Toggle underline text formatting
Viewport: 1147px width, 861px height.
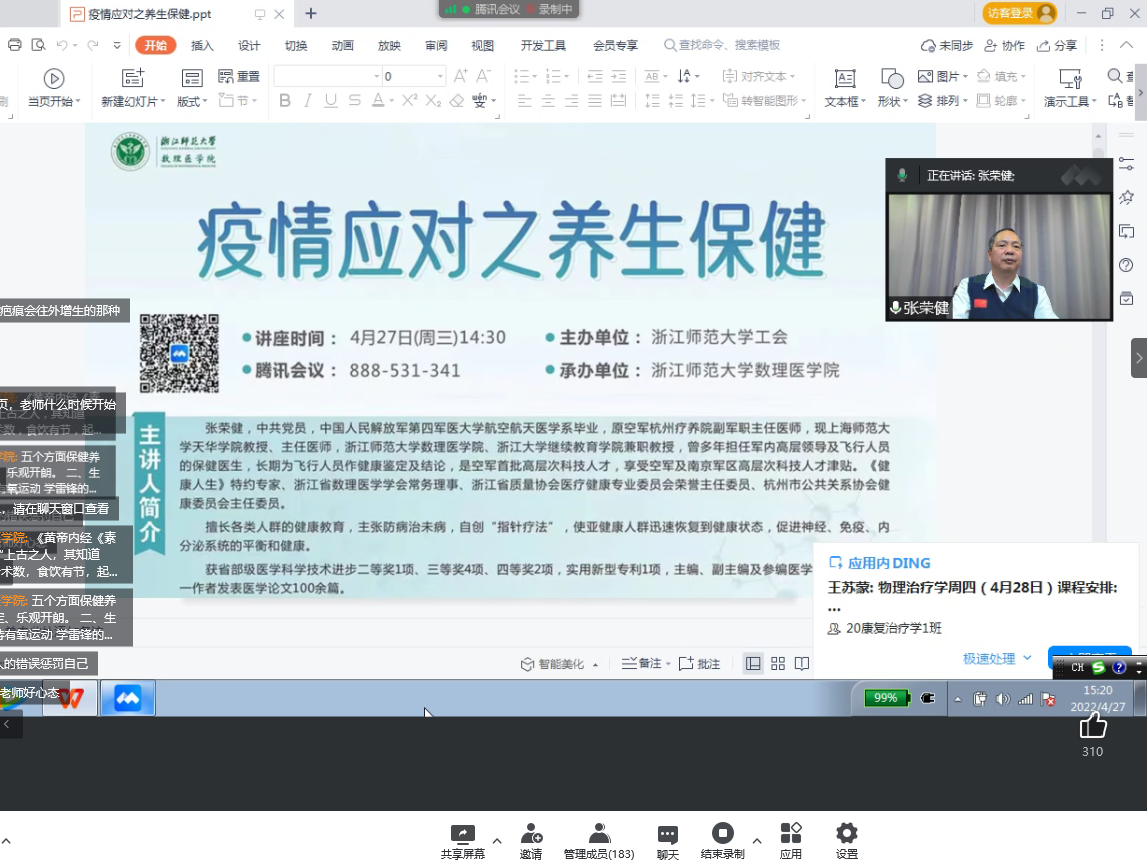tap(330, 101)
